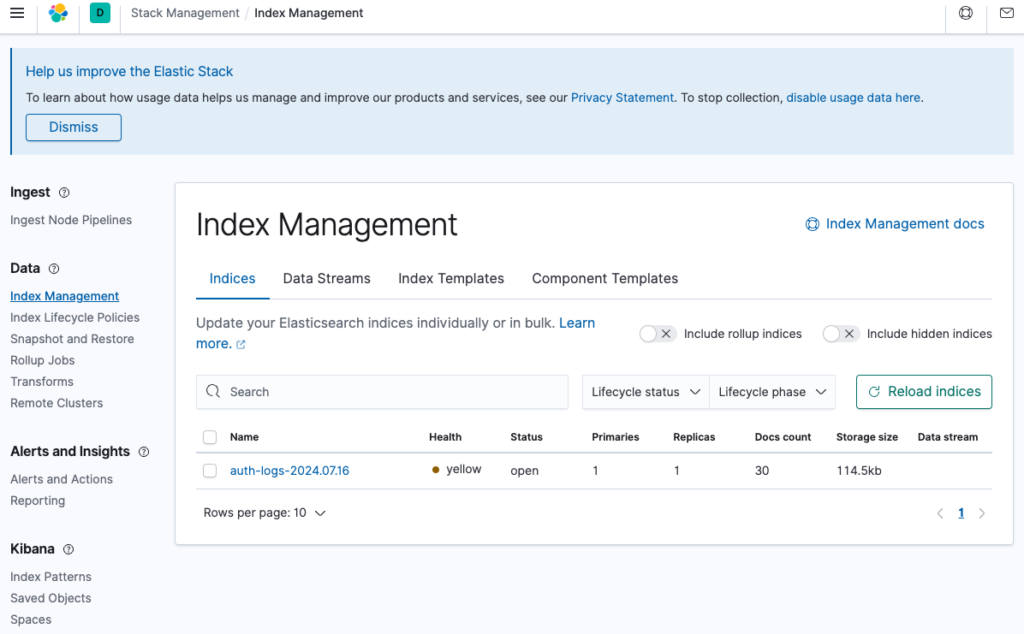This screenshot has height=634, width=1024.
Task: Sort by the Health column header
Action: point(445,437)
